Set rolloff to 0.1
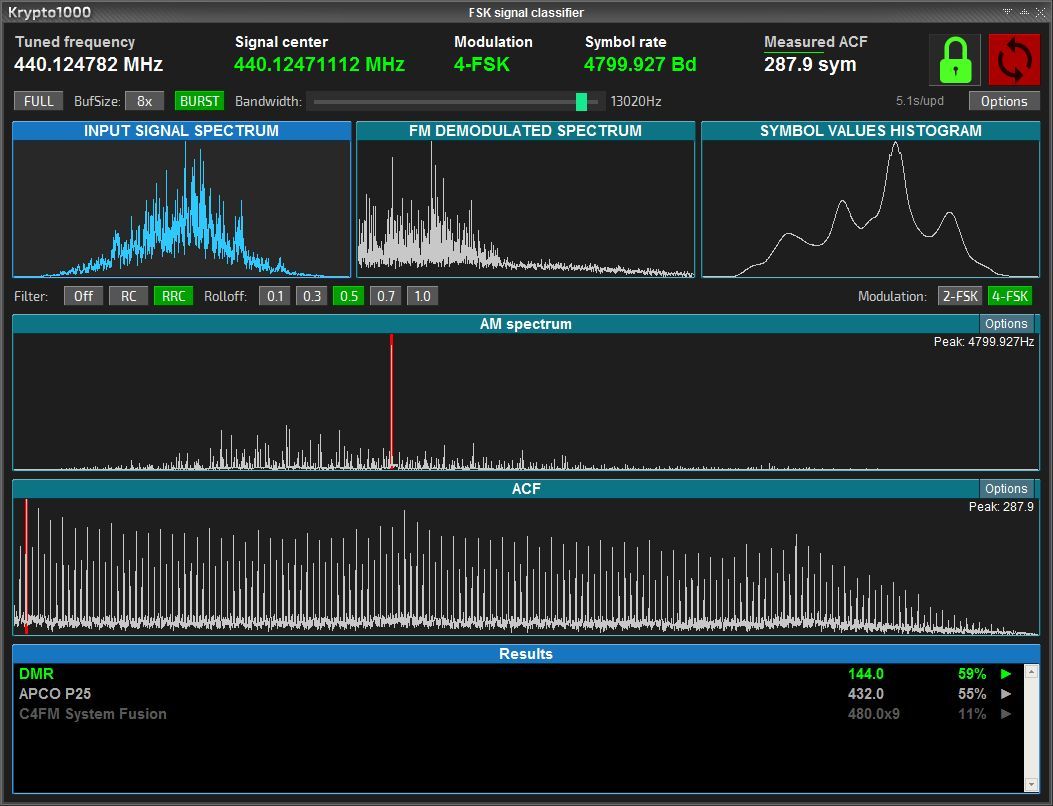The image size is (1053, 806). click(275, 296)
